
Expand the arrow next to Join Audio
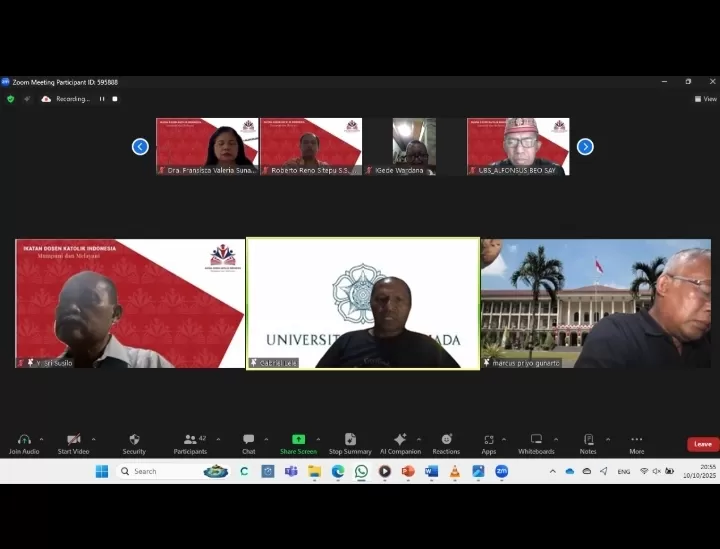43,438
